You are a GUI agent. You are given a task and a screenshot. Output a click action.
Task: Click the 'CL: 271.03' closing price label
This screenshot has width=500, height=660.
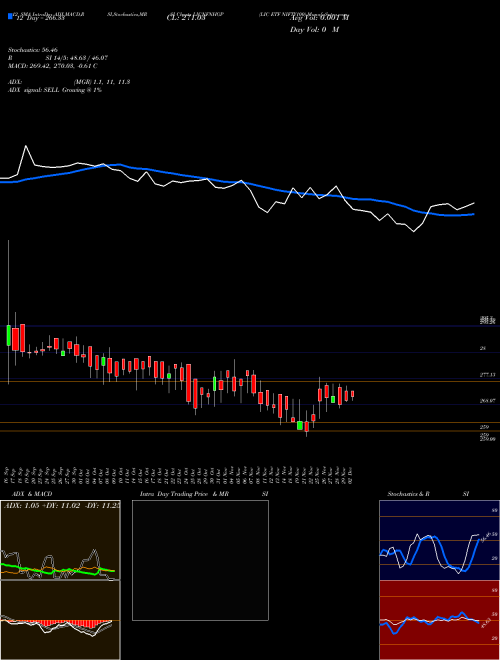click(186, 18)
